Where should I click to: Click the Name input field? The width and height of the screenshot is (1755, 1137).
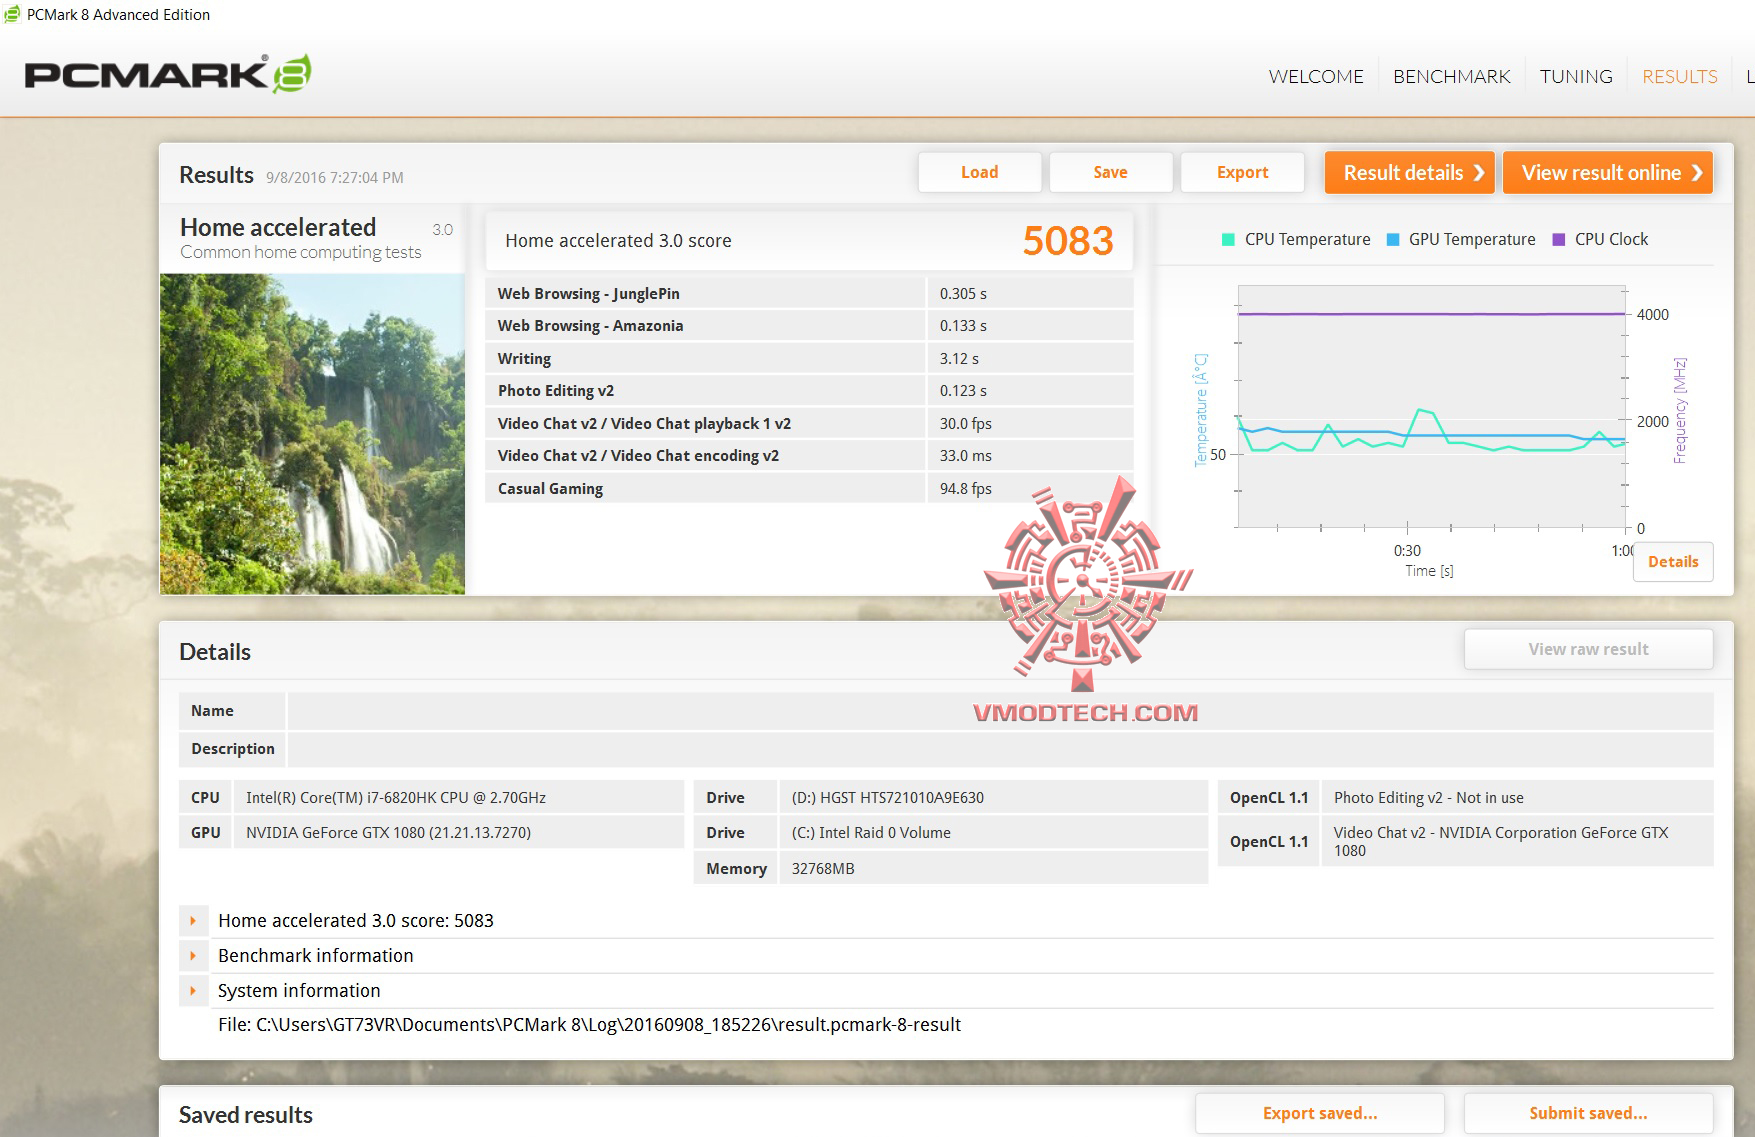point(1000,711)
